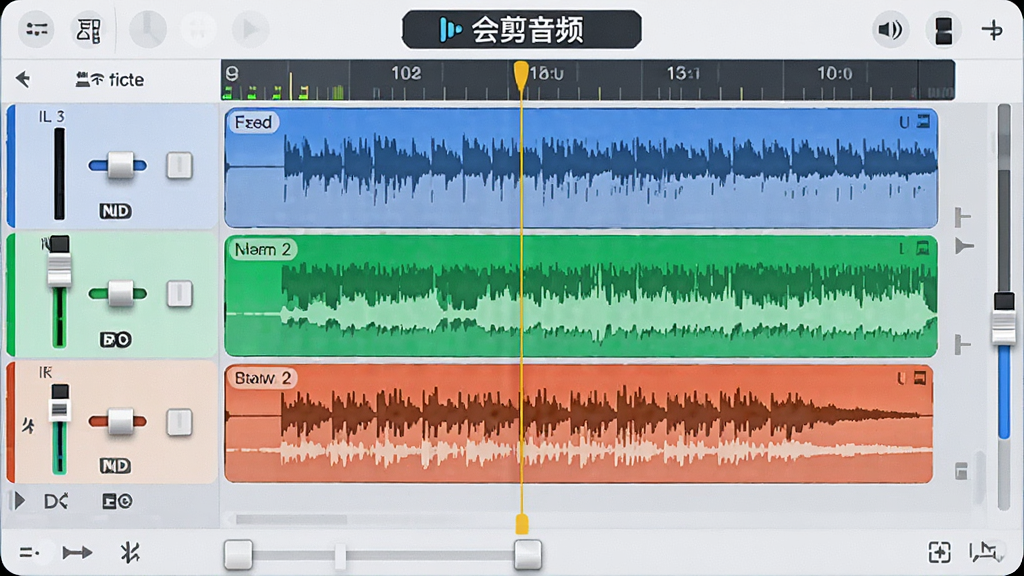
Task: Click the instrument icon on the orange track
Action: pyautogui.click(x=28, y=426)
